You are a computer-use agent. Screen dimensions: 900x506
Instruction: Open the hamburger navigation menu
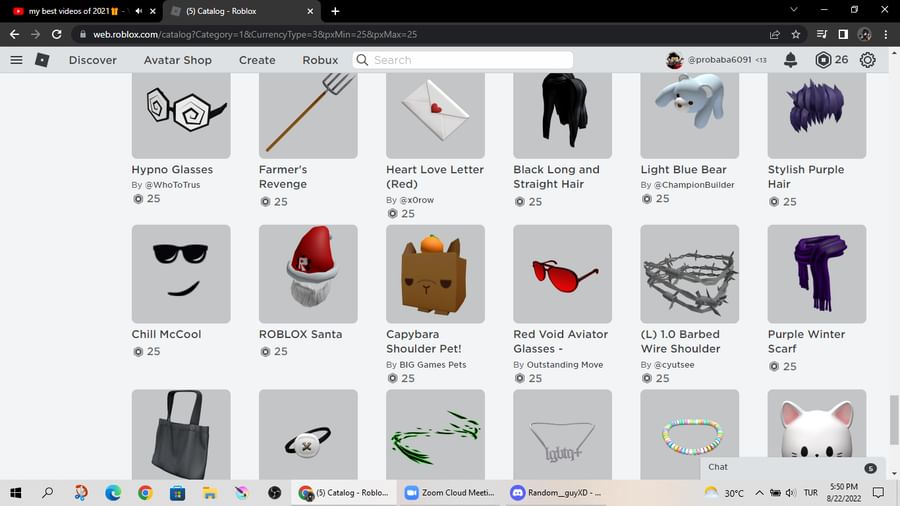[16, 60]
